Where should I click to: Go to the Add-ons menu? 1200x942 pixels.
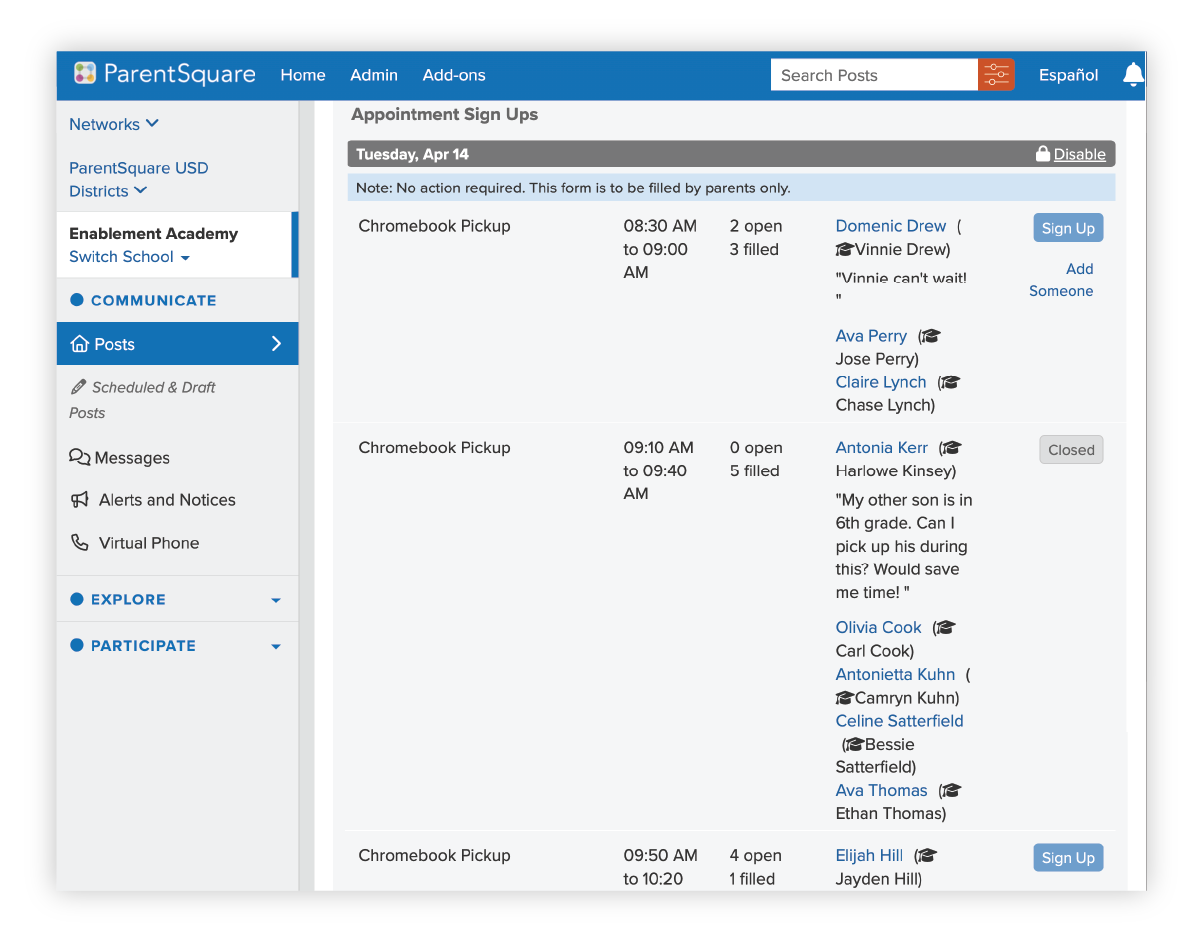click(454, 75)
